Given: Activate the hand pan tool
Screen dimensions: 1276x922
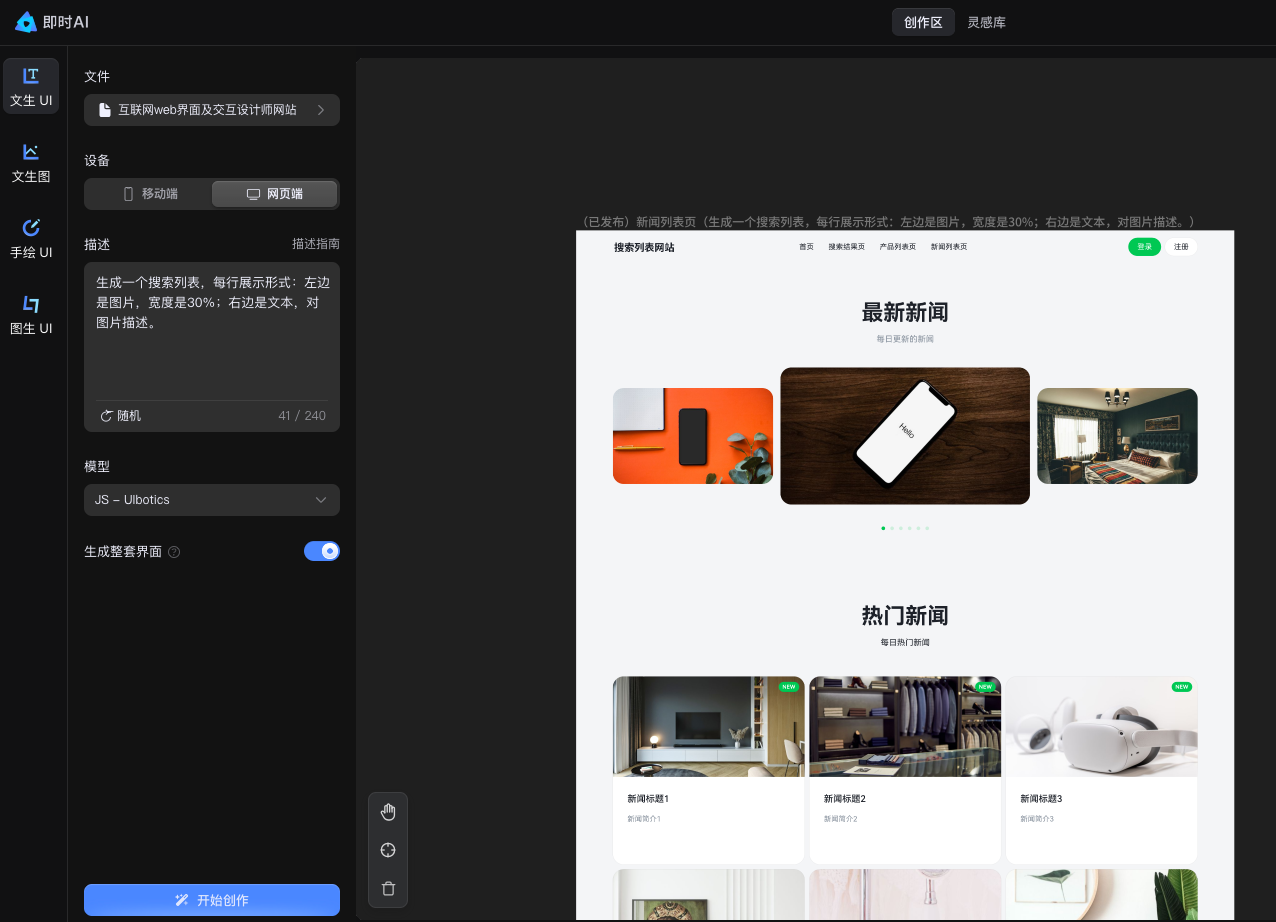Looking at the screenshot, I should [388, 812].
